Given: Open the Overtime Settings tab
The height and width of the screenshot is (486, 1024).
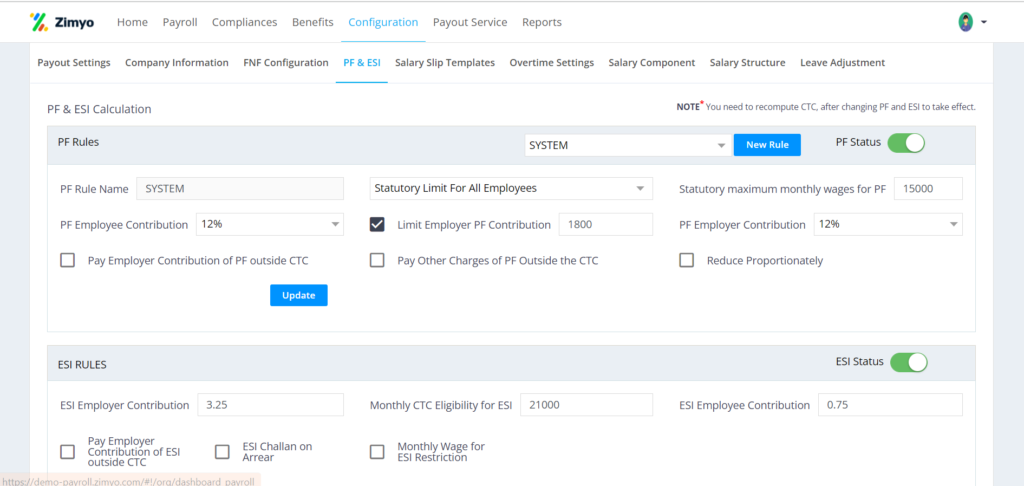Looking at the screenshot, I should pos(552,63).
